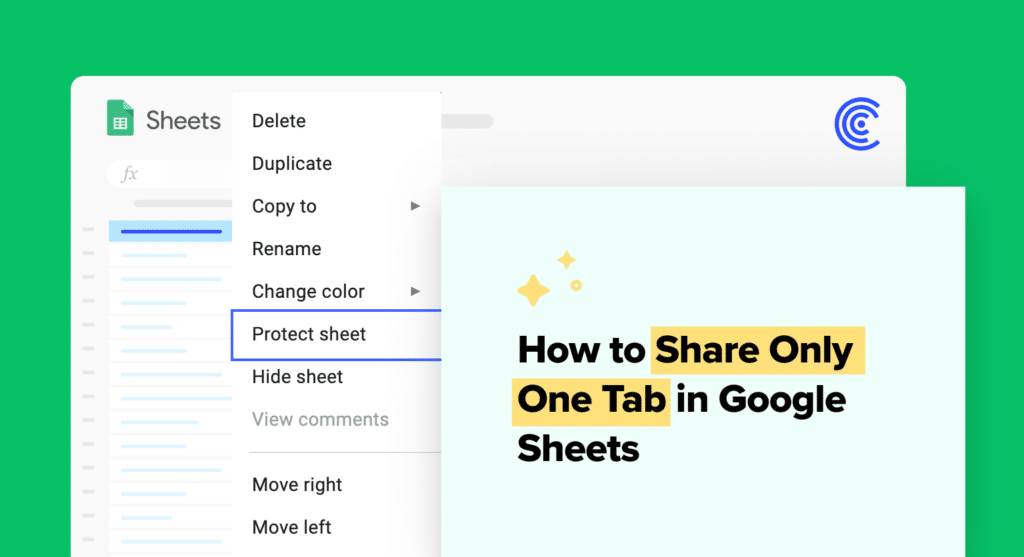Open the Change color submenu
This screenshot has height=557, width=1024.
(308, 291)
